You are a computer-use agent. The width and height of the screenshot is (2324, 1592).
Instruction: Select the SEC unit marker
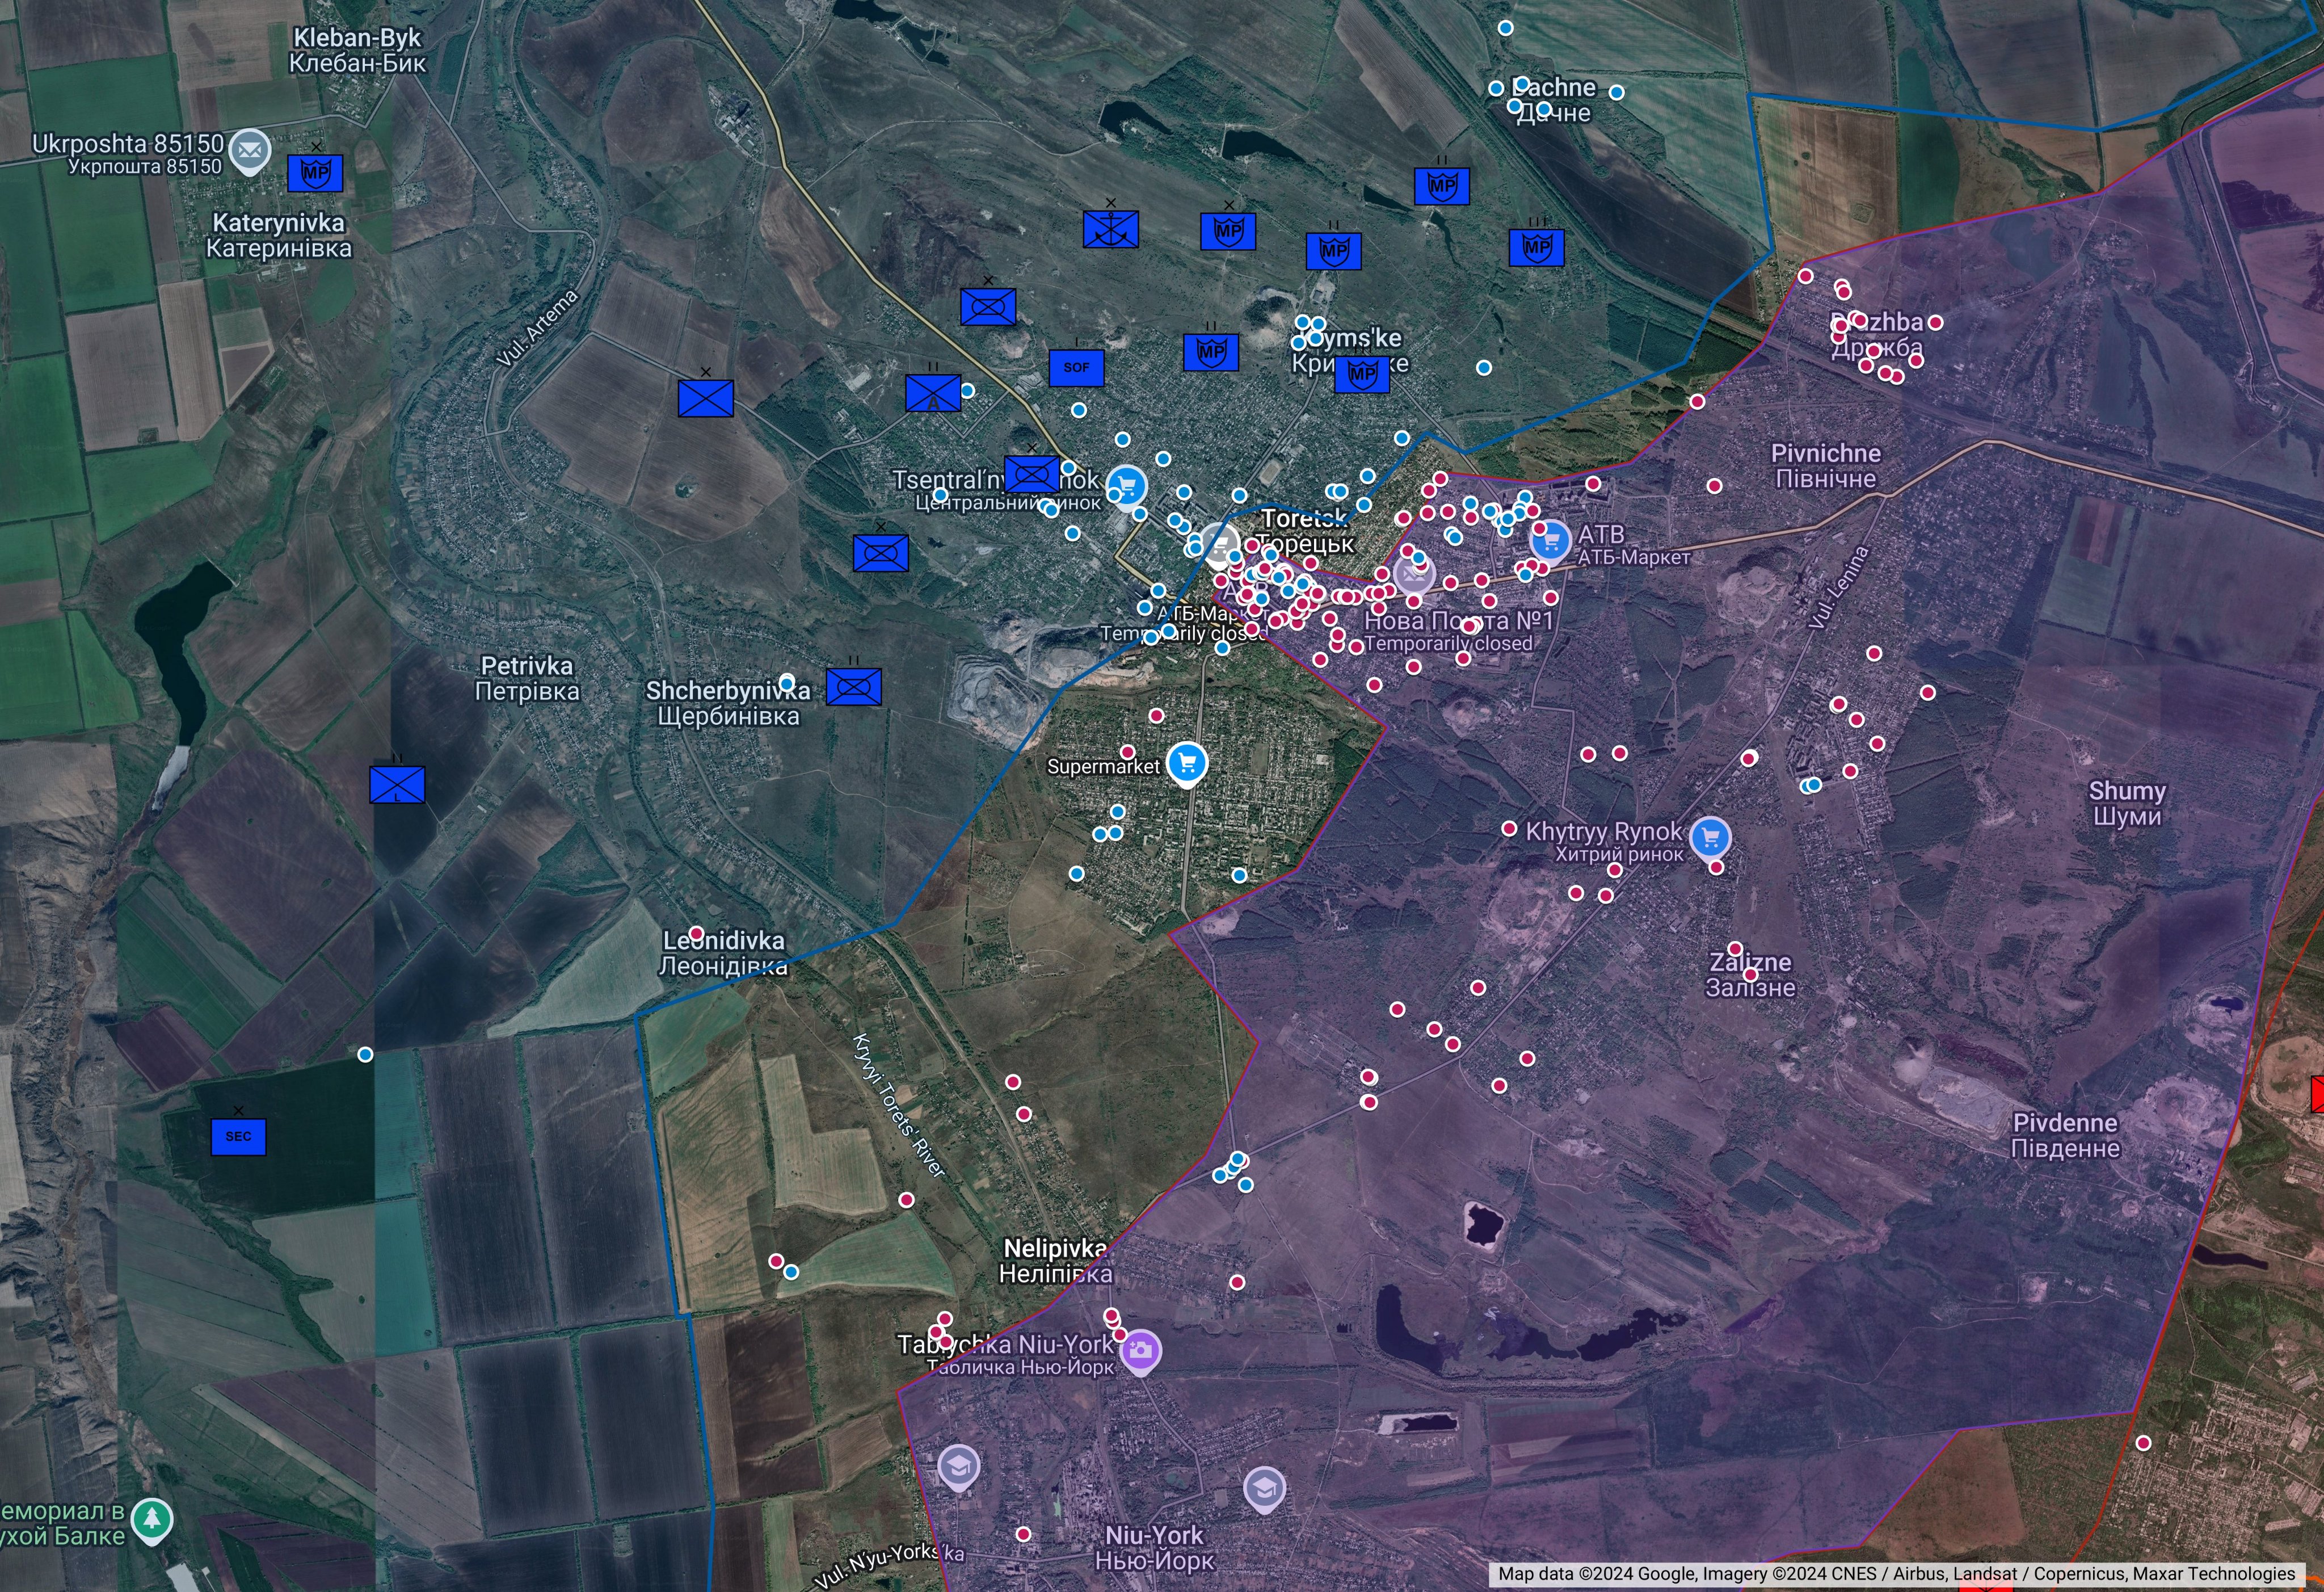[x=238, y=1136]
